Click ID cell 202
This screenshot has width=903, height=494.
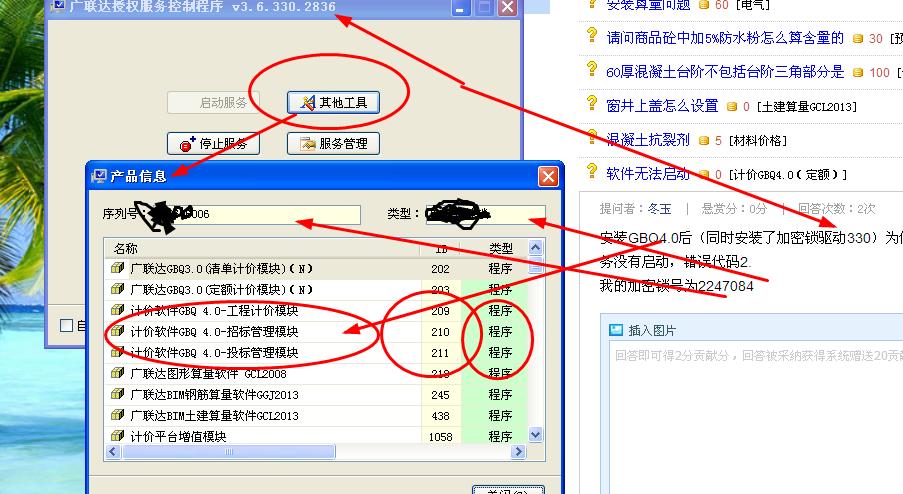(440, 269)
